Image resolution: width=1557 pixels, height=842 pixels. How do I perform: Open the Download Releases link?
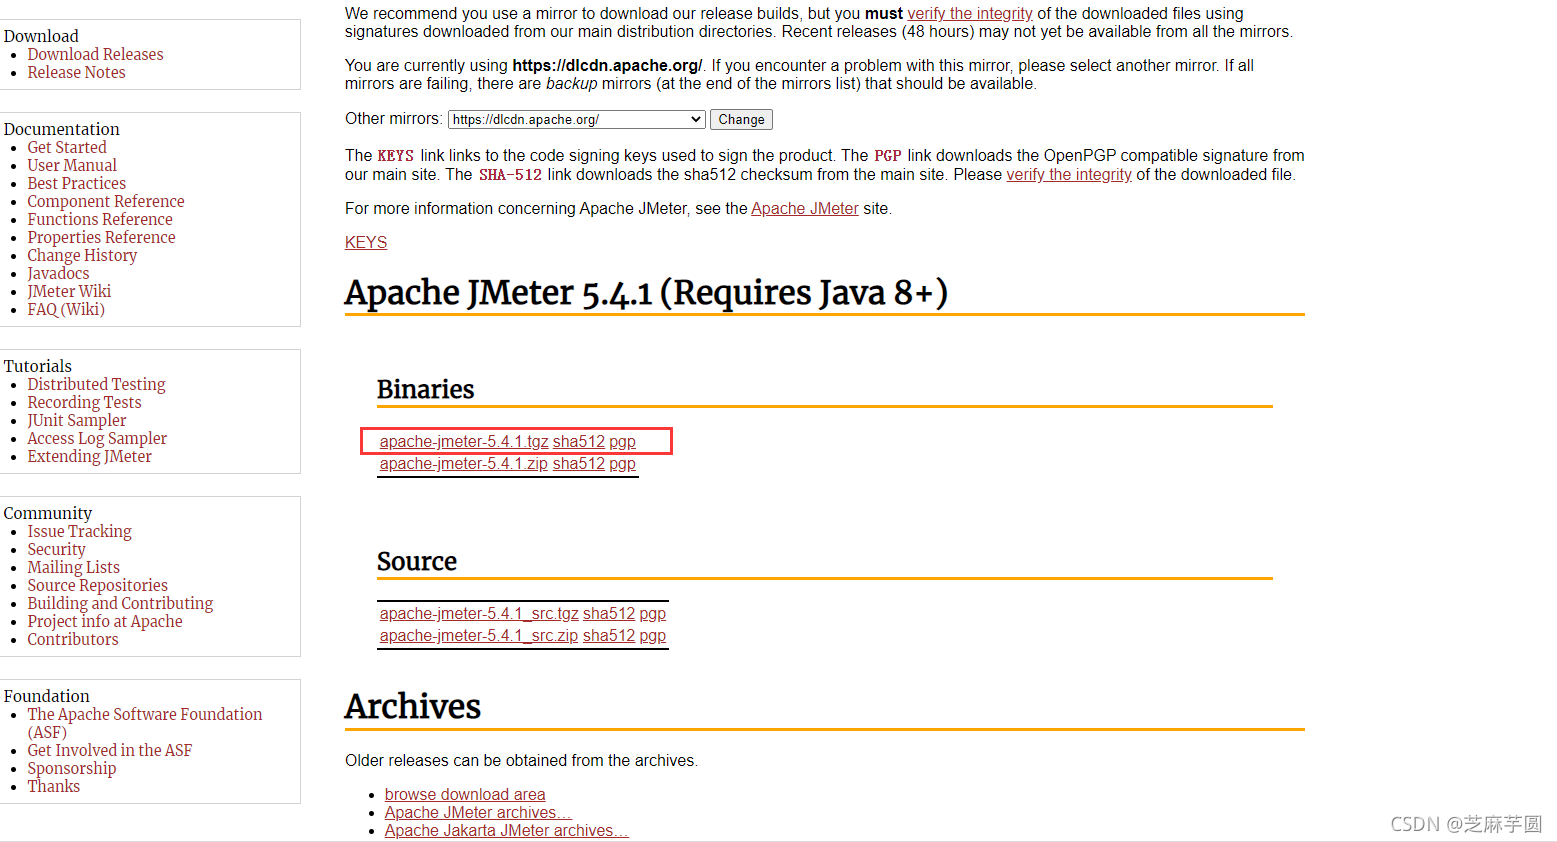click(95, 54)
